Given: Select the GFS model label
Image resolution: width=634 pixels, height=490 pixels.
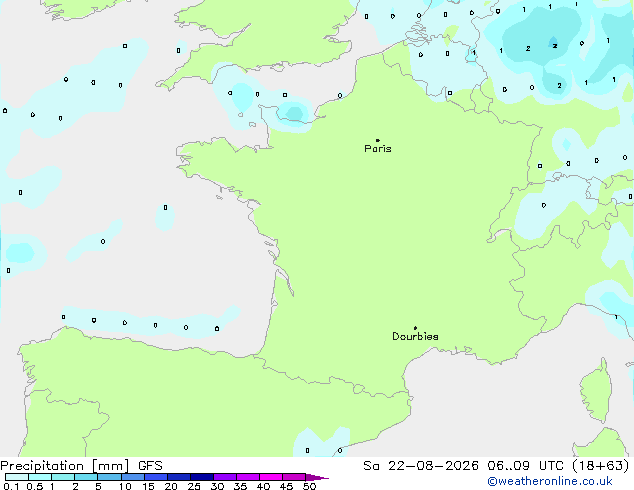Looking at the screenshot, I should 150,466.
